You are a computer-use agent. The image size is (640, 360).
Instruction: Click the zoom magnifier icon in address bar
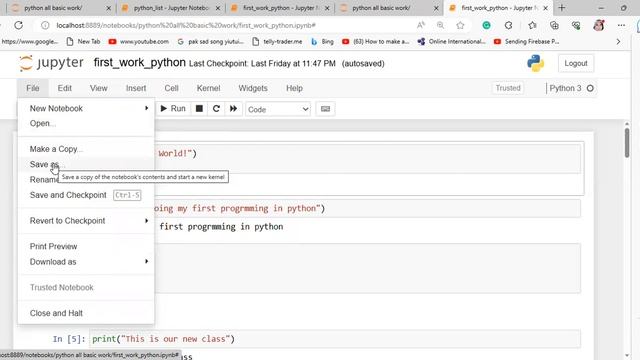440,25
